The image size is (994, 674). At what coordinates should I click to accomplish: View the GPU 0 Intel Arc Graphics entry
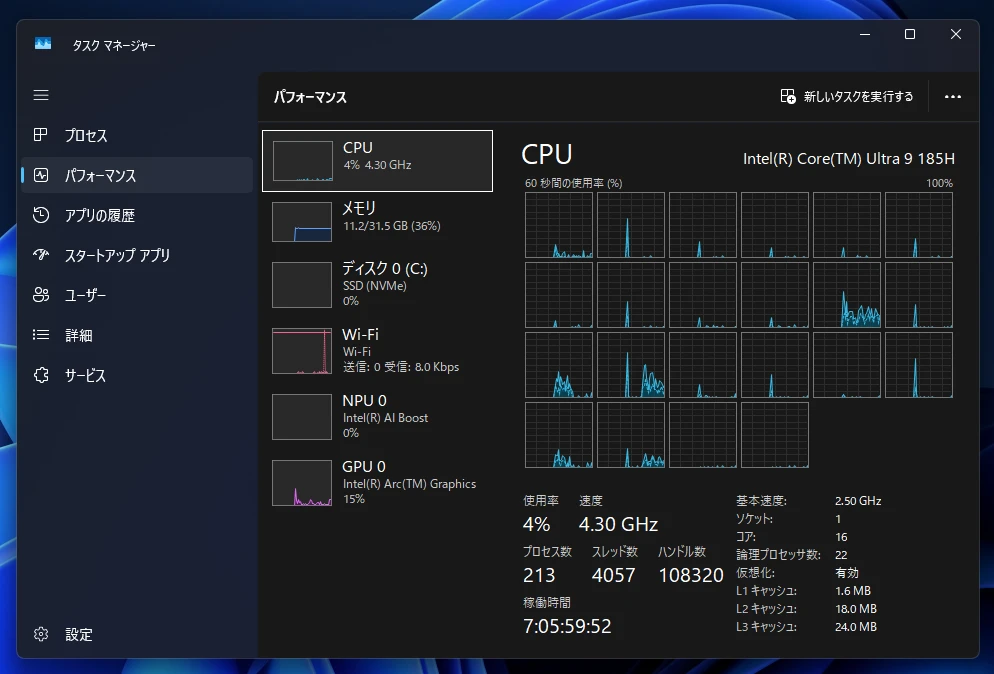point(377,482)
